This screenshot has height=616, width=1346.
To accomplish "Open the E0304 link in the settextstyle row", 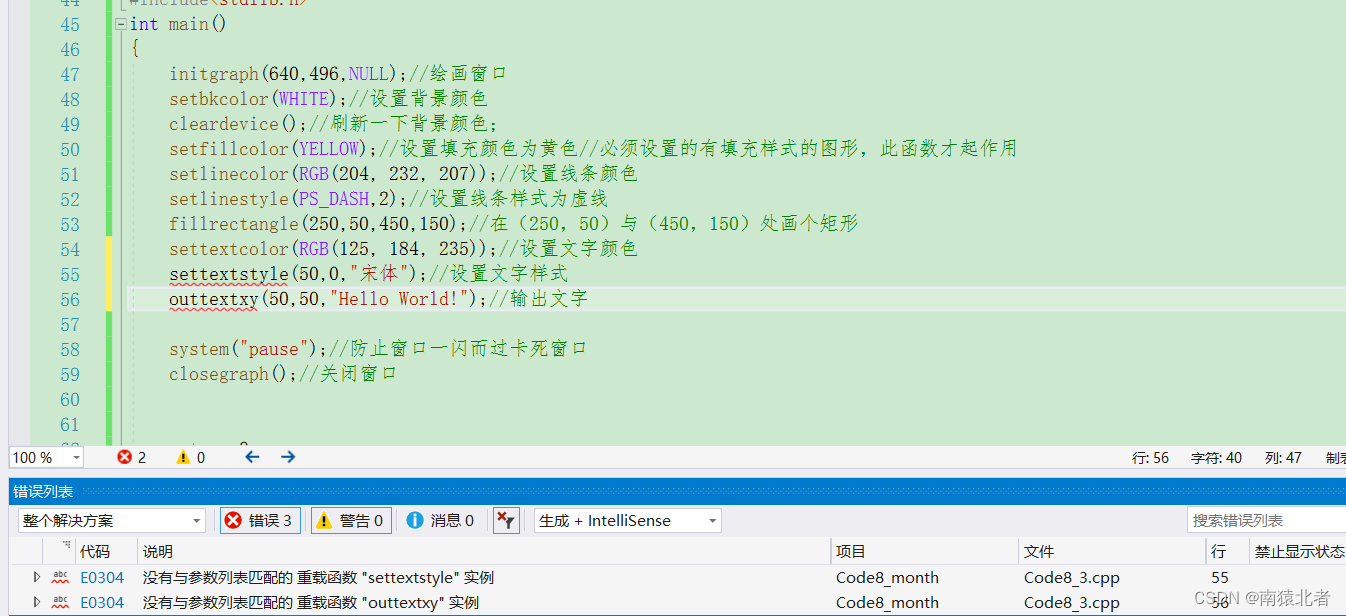I will 102,577.
